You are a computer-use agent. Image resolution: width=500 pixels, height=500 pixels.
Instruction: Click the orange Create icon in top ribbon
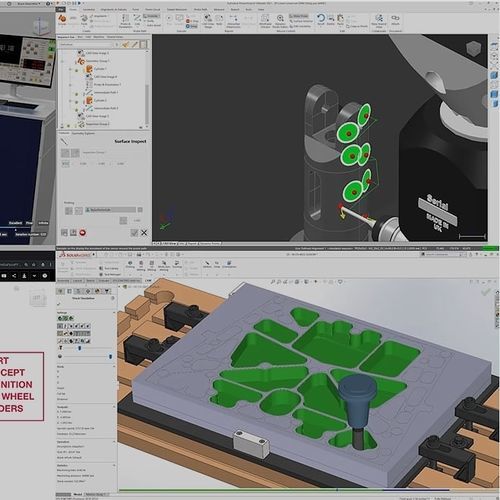62,19
